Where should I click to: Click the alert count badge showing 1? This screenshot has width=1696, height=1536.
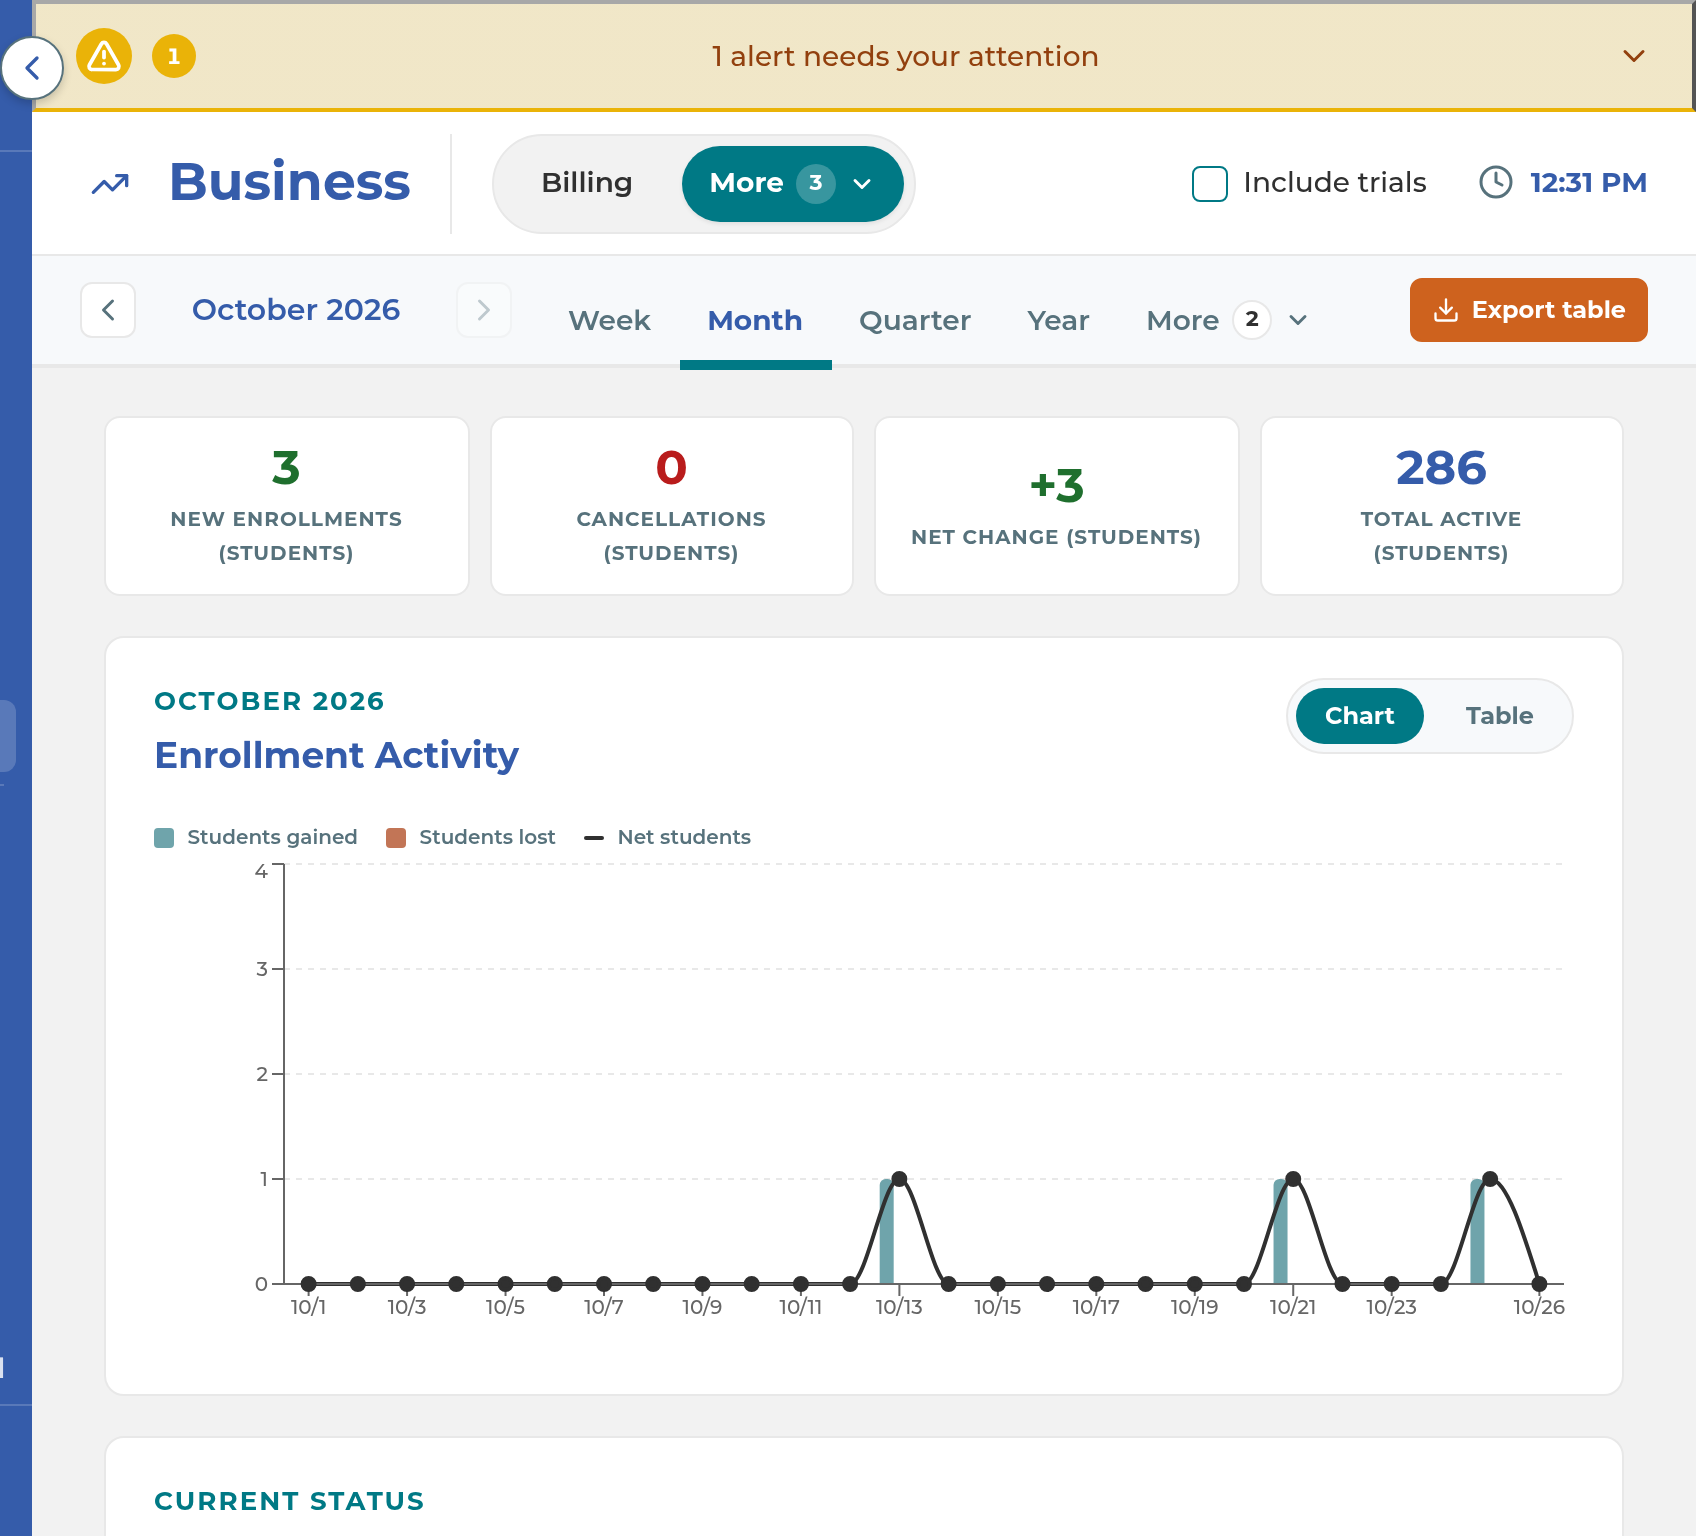(x=174, y=56)
